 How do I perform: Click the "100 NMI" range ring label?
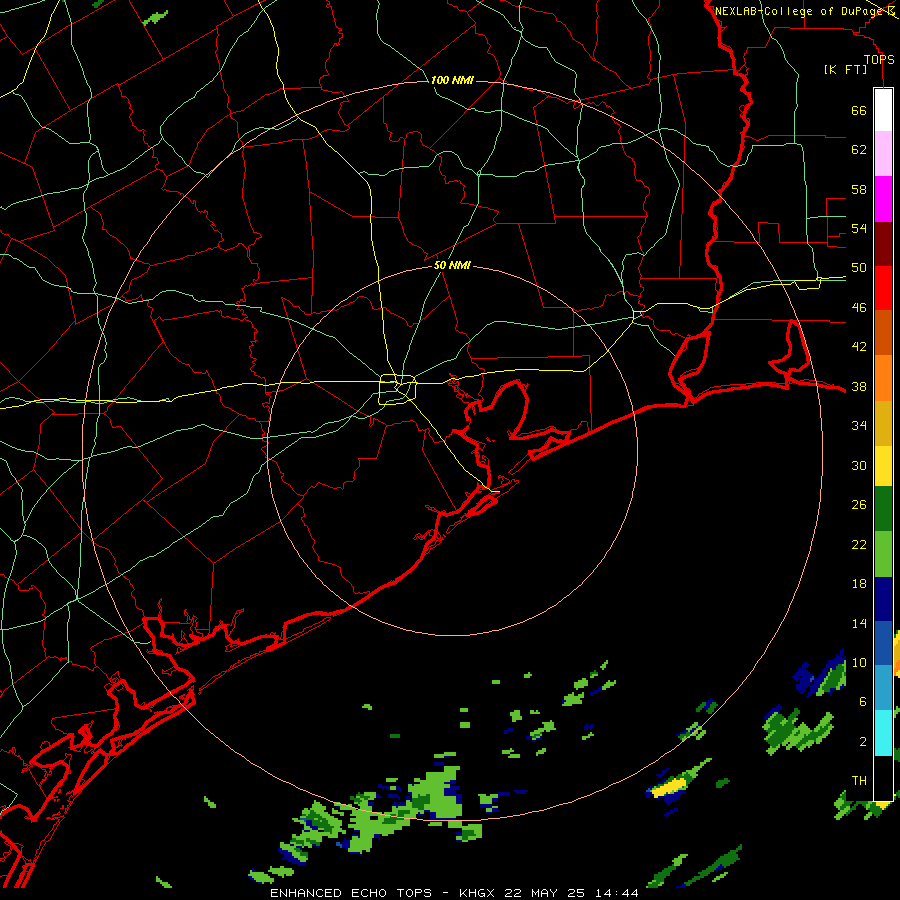[x=452, y=80]
